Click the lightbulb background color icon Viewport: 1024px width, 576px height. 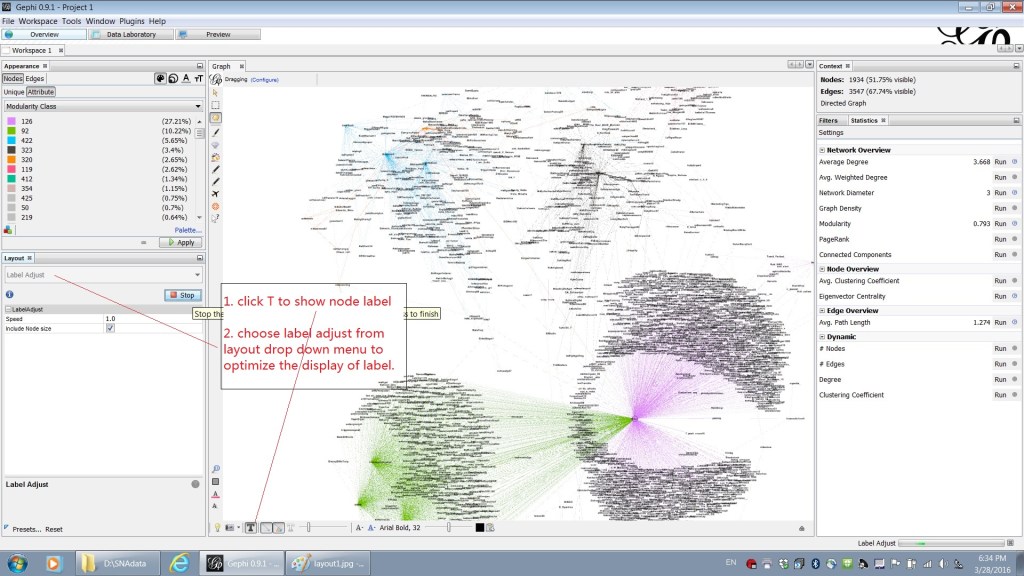click(x=217, y=527)
